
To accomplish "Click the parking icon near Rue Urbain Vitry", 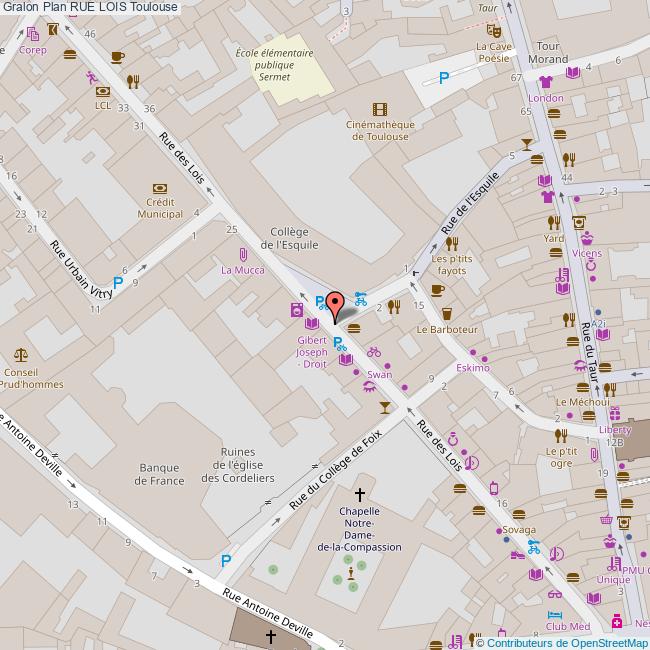I will (118, 283).
